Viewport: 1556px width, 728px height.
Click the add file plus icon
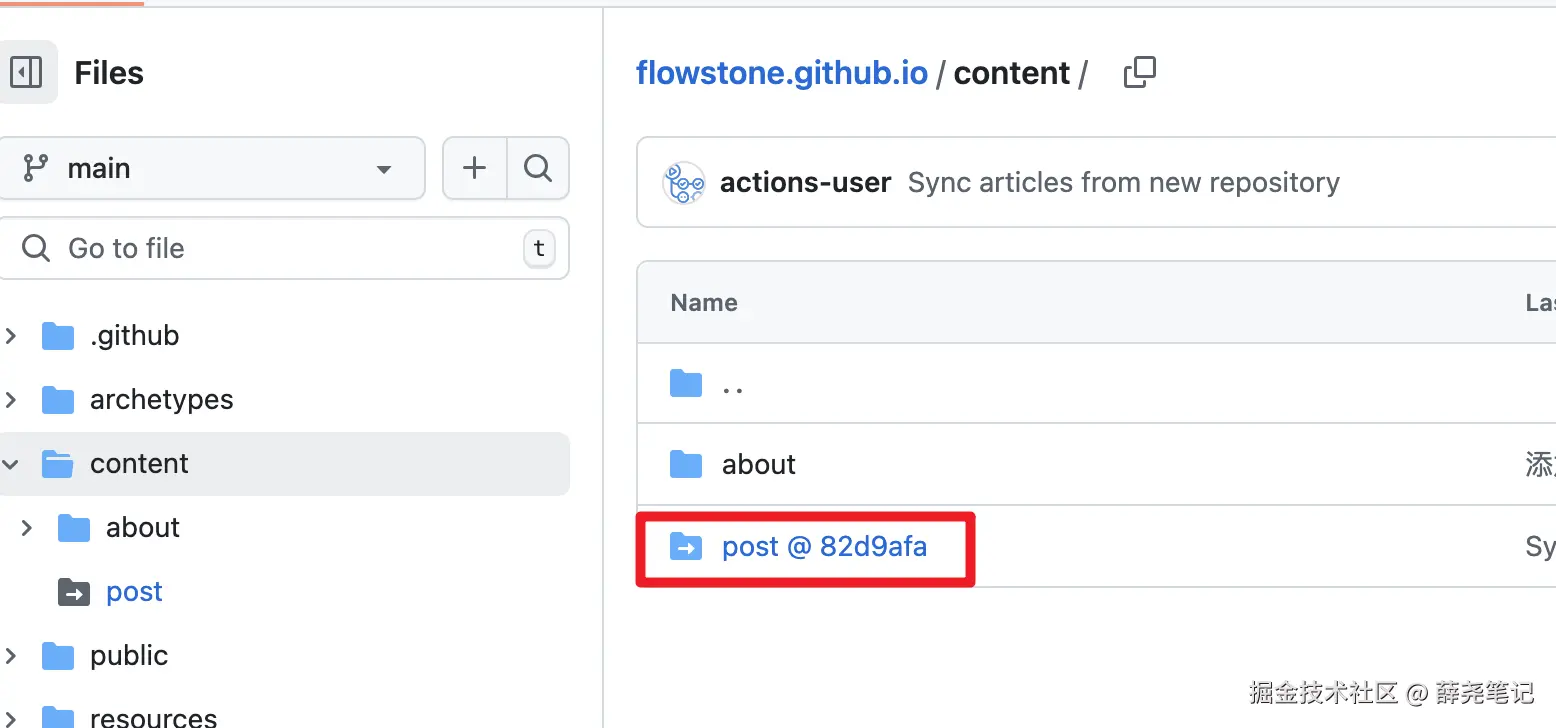click(474, 168)
